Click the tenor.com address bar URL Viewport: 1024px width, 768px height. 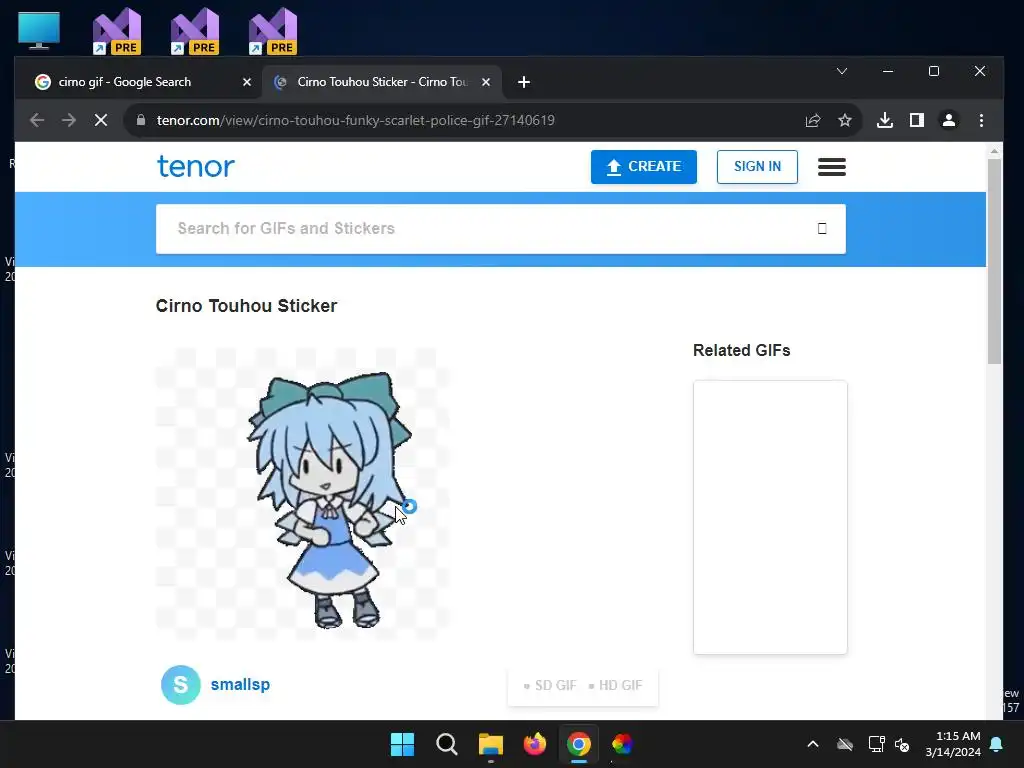[355, 120]
